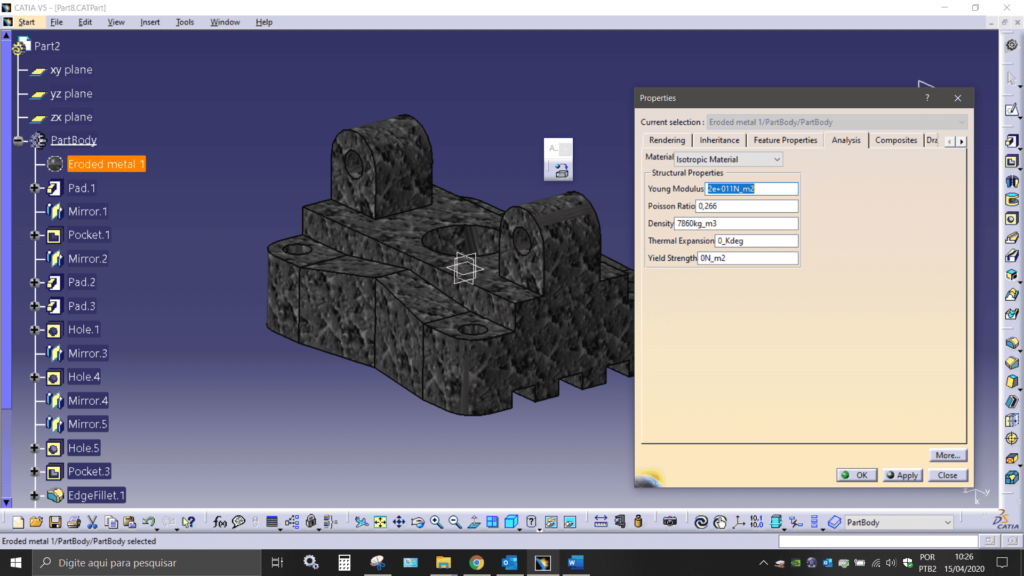
Task: Click the Print icon in toolbar
Action: coord(73,522)
